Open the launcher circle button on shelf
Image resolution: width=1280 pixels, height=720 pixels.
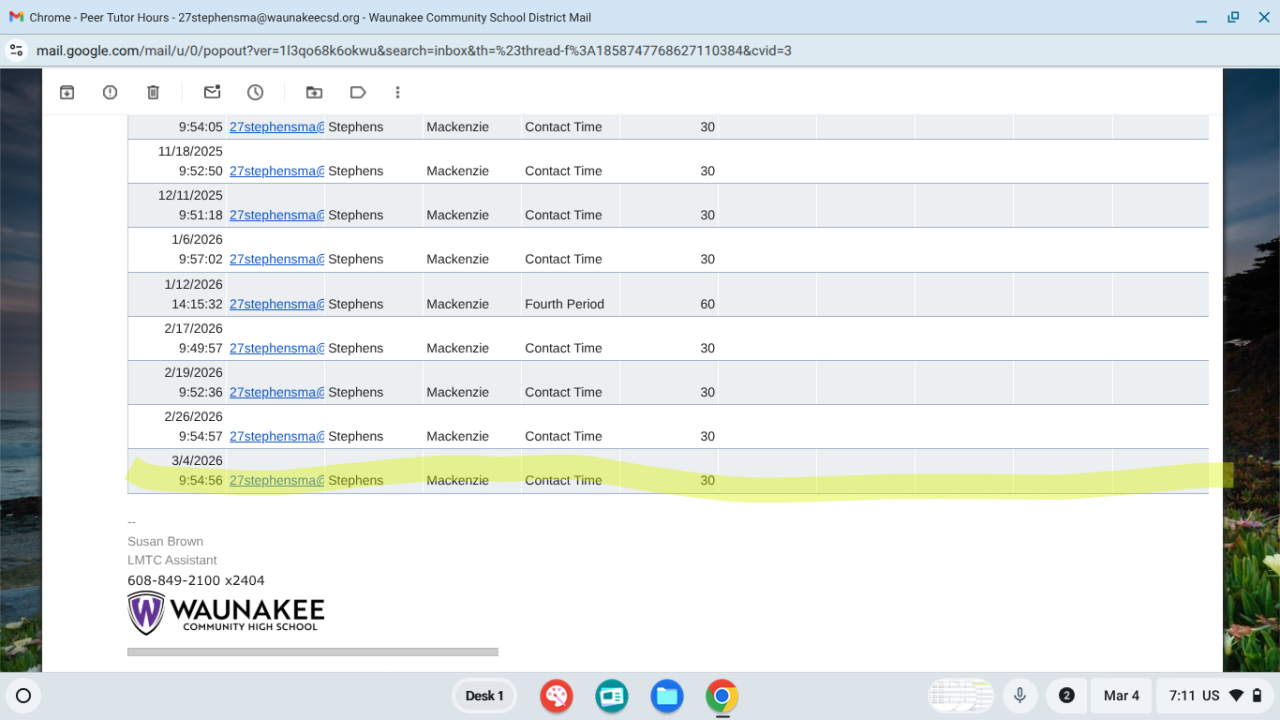pyautogui.click(x=24, y=696)
